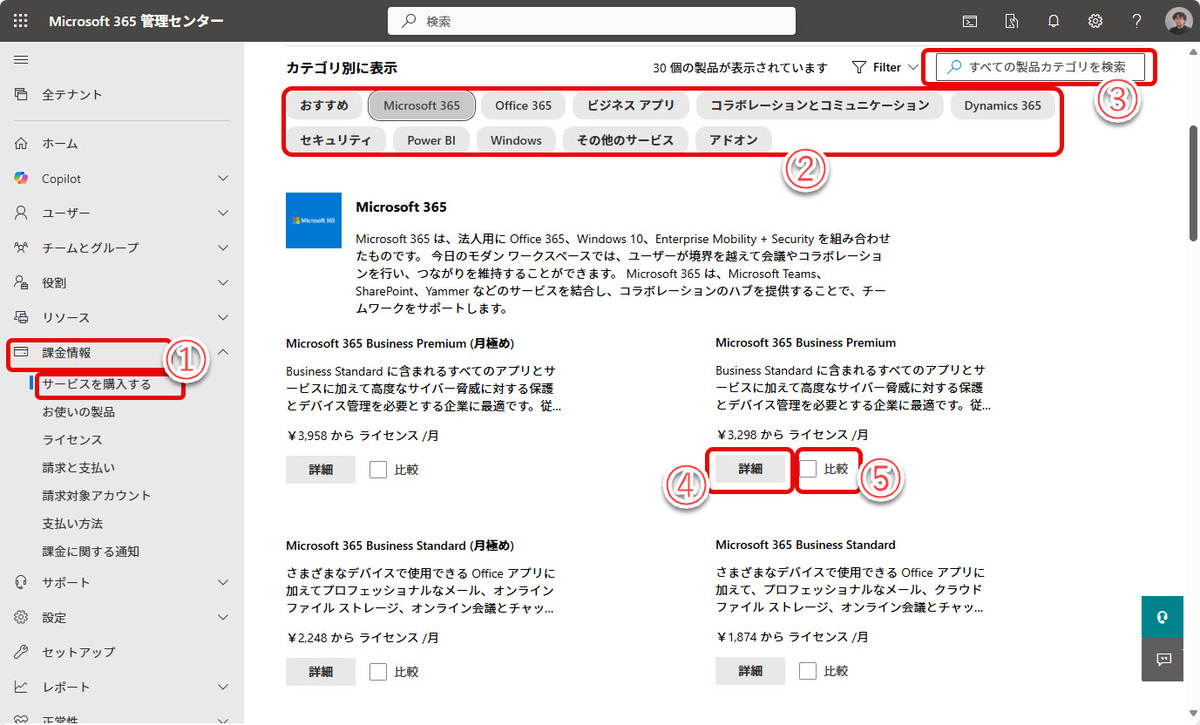1200x725 pixels.
Task: Open the feedback chat button
Action: point(1163,659)
